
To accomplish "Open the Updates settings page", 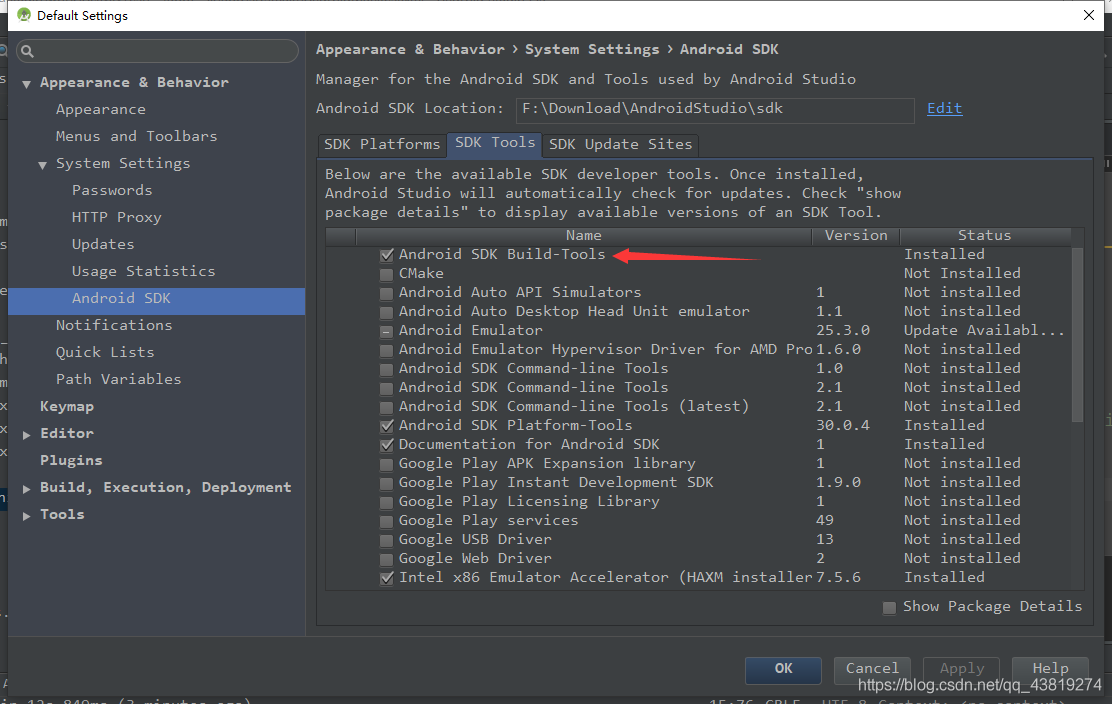I will 102,244.
